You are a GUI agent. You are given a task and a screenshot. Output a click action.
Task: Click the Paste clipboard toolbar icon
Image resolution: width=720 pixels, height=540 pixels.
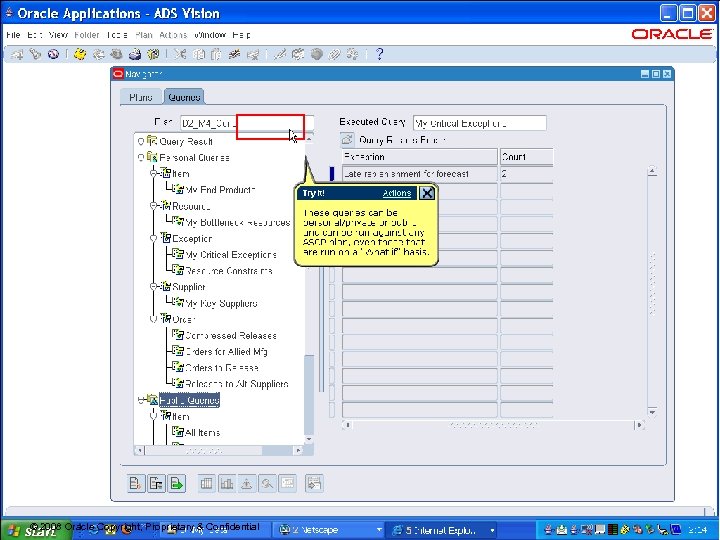tap(216, 54)
